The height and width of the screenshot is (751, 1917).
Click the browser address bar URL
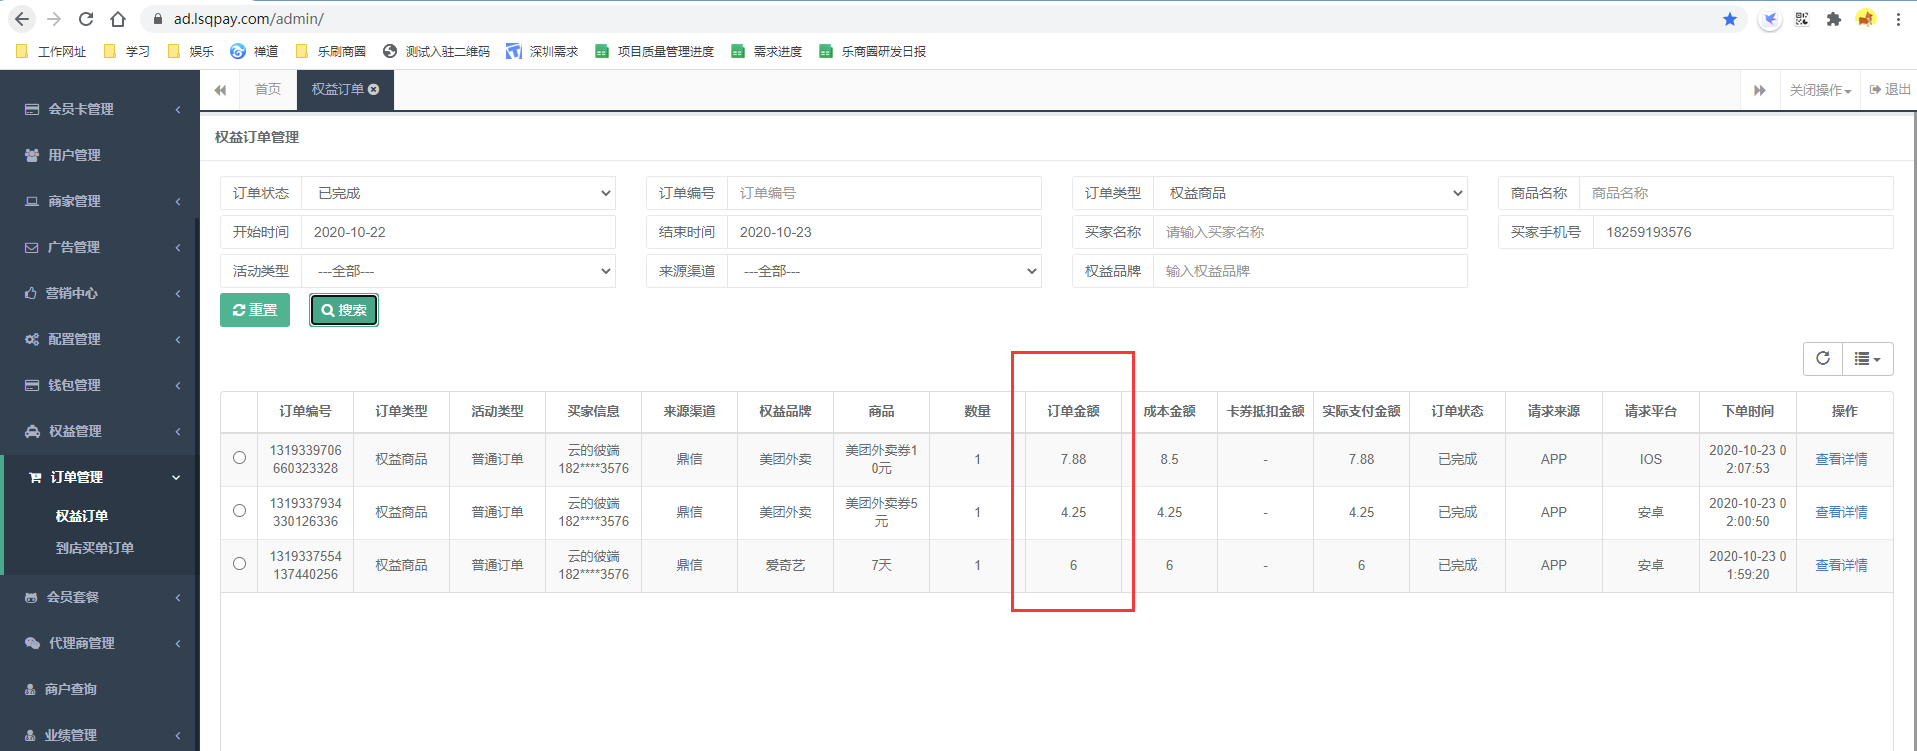(248, 19)
